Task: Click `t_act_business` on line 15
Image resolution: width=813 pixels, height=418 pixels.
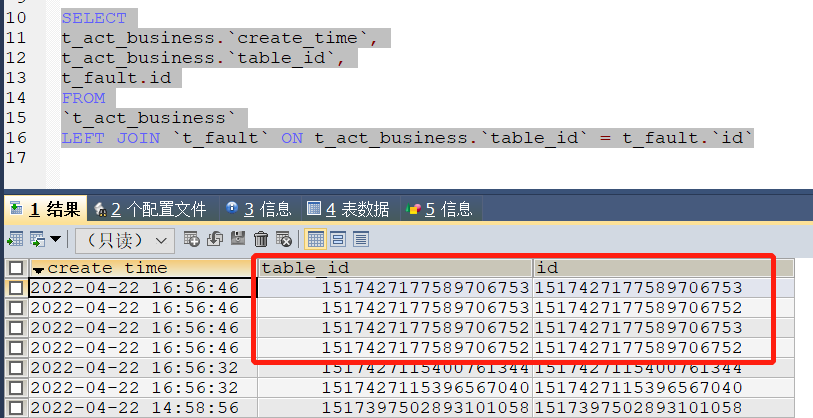Action: [149, 118]
